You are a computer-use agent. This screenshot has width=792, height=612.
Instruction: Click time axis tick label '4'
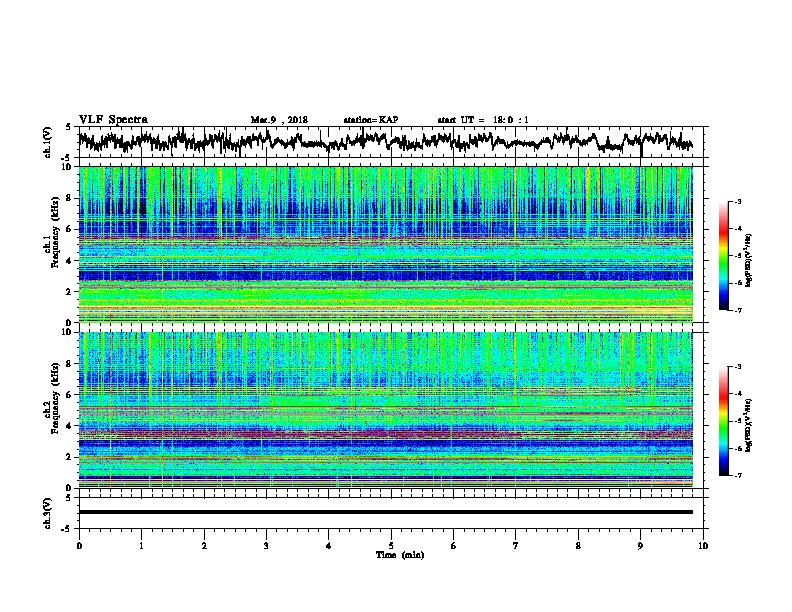[x=329, y=546]
